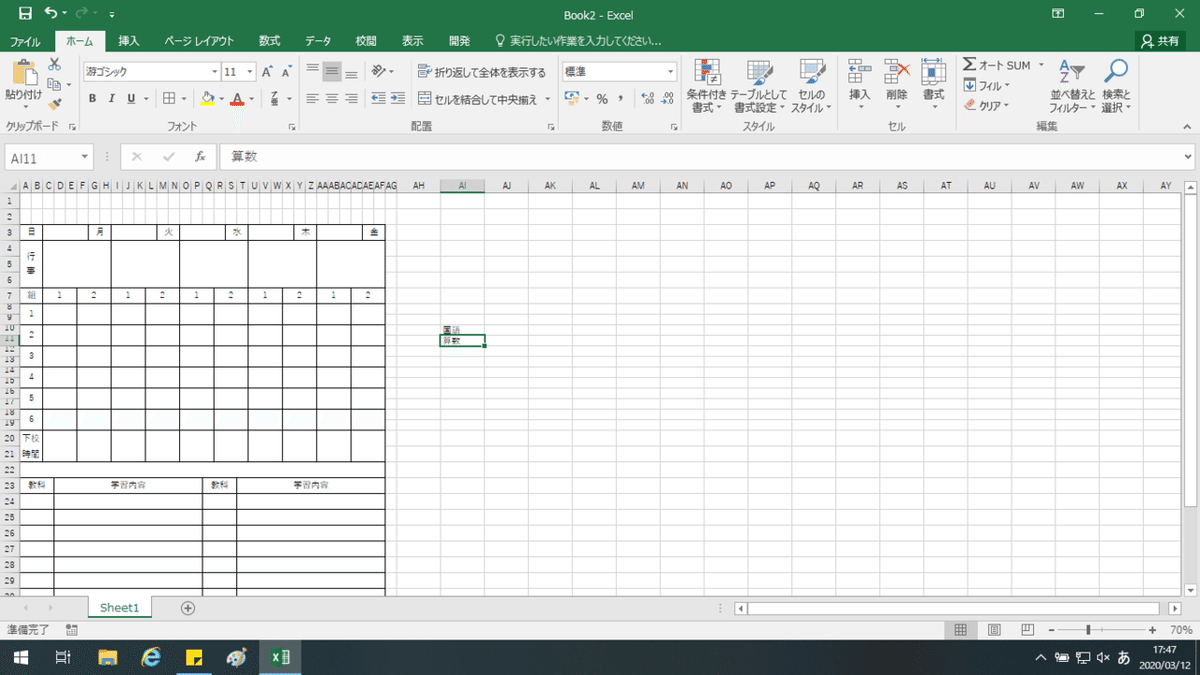Switch to Page Layout view icon

coord(994,630)
